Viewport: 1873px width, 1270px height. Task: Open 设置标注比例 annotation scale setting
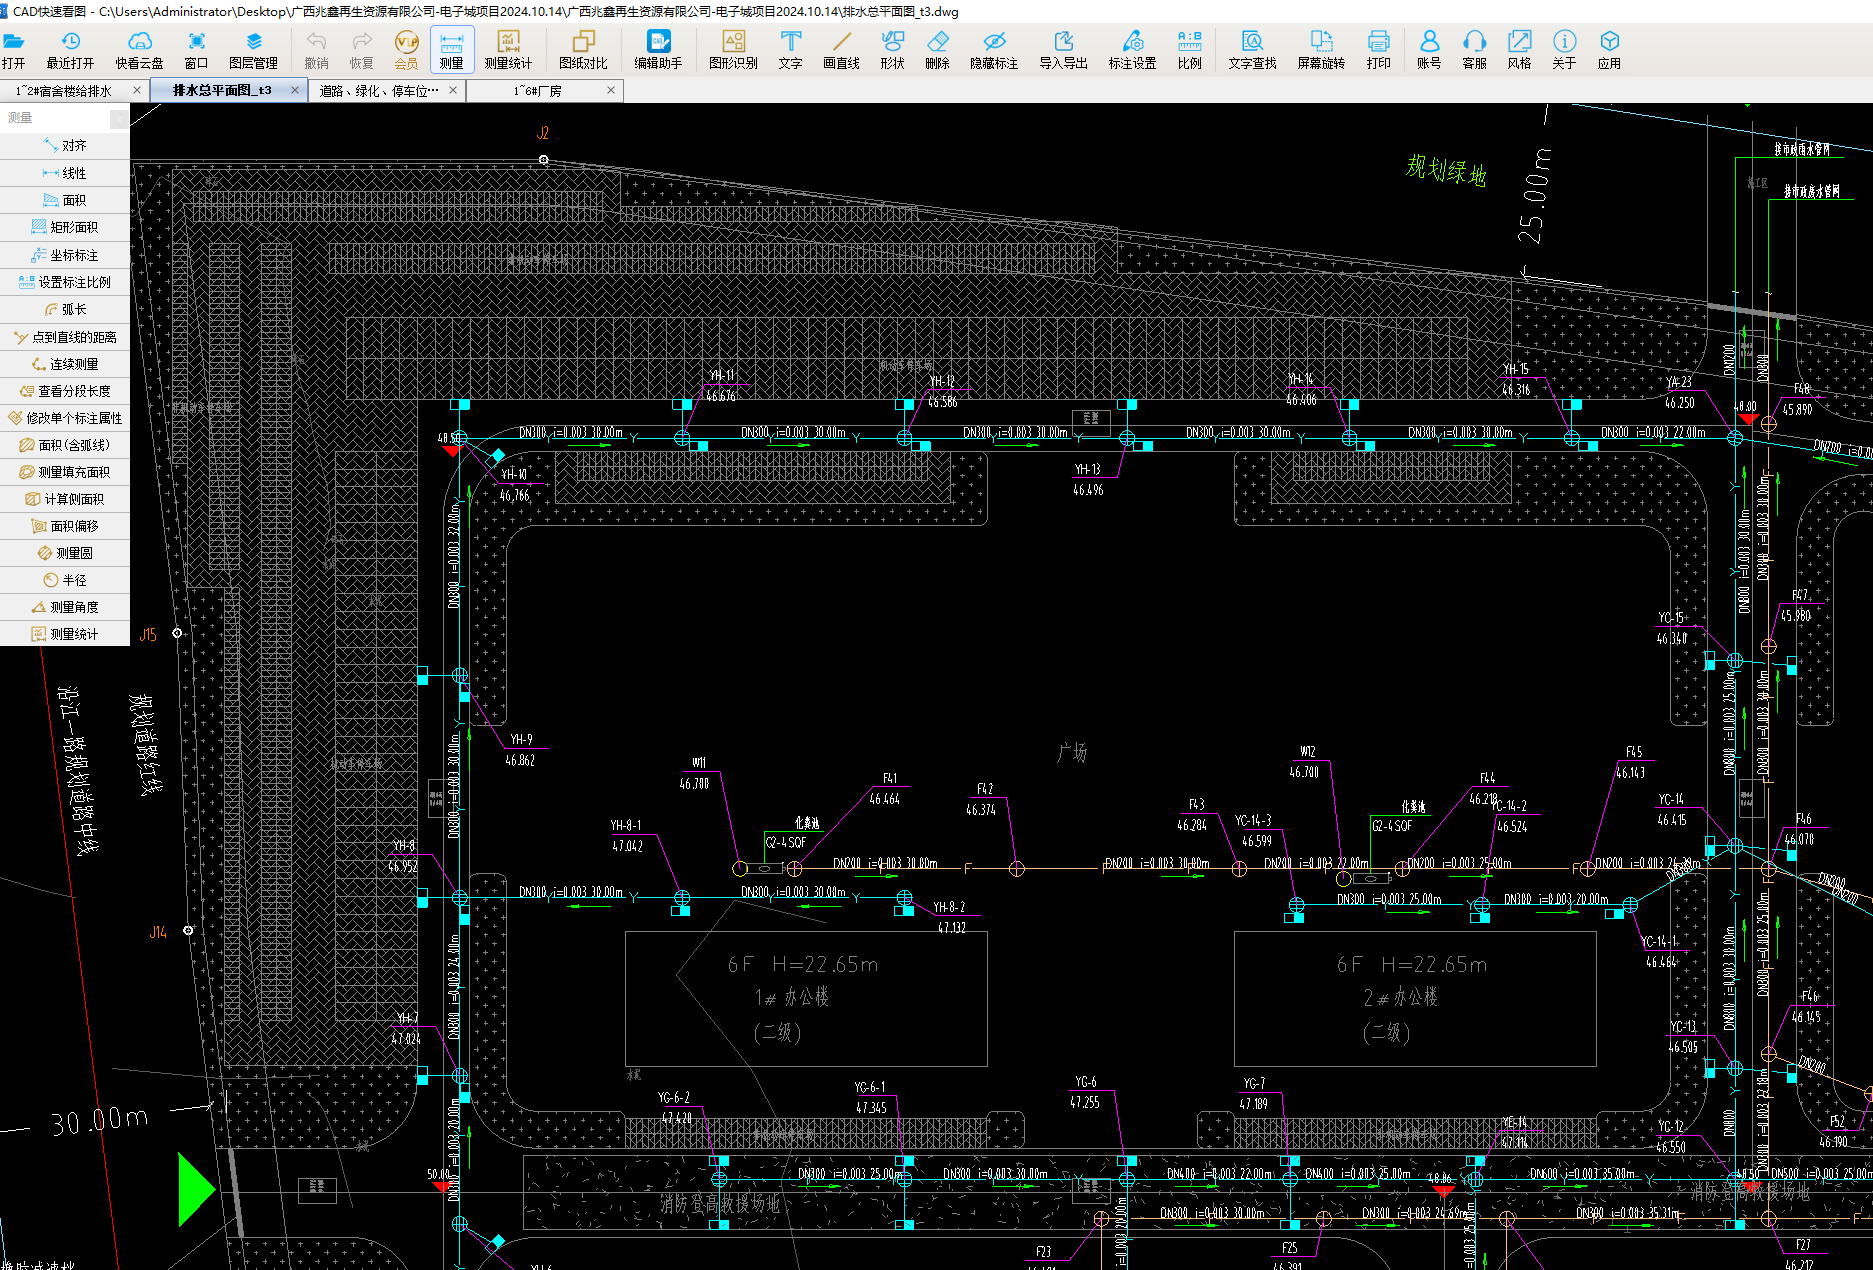click(x=65, y=282)
